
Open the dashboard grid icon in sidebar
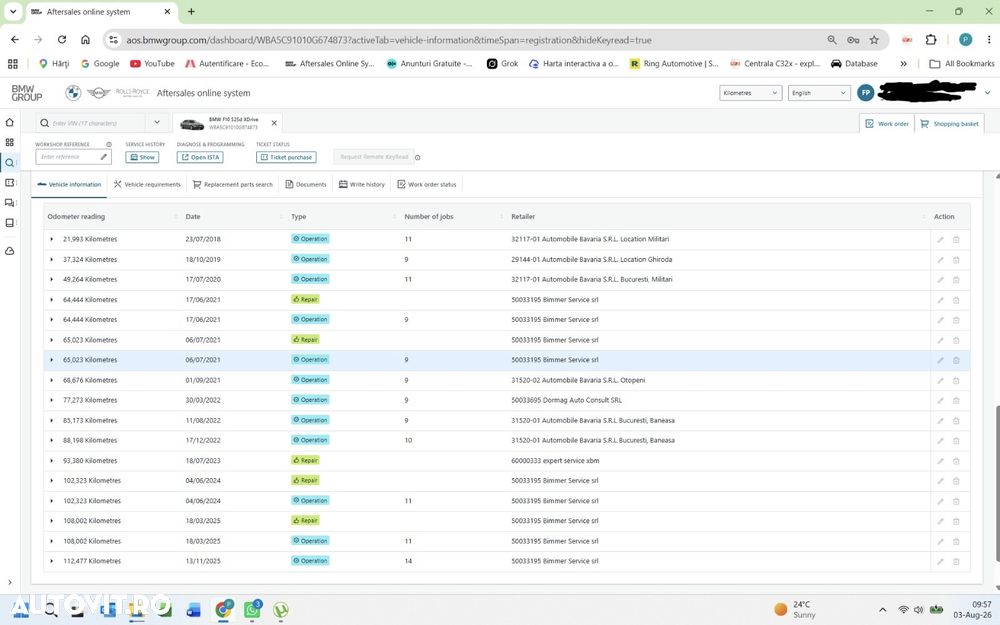tap(10, 142)
